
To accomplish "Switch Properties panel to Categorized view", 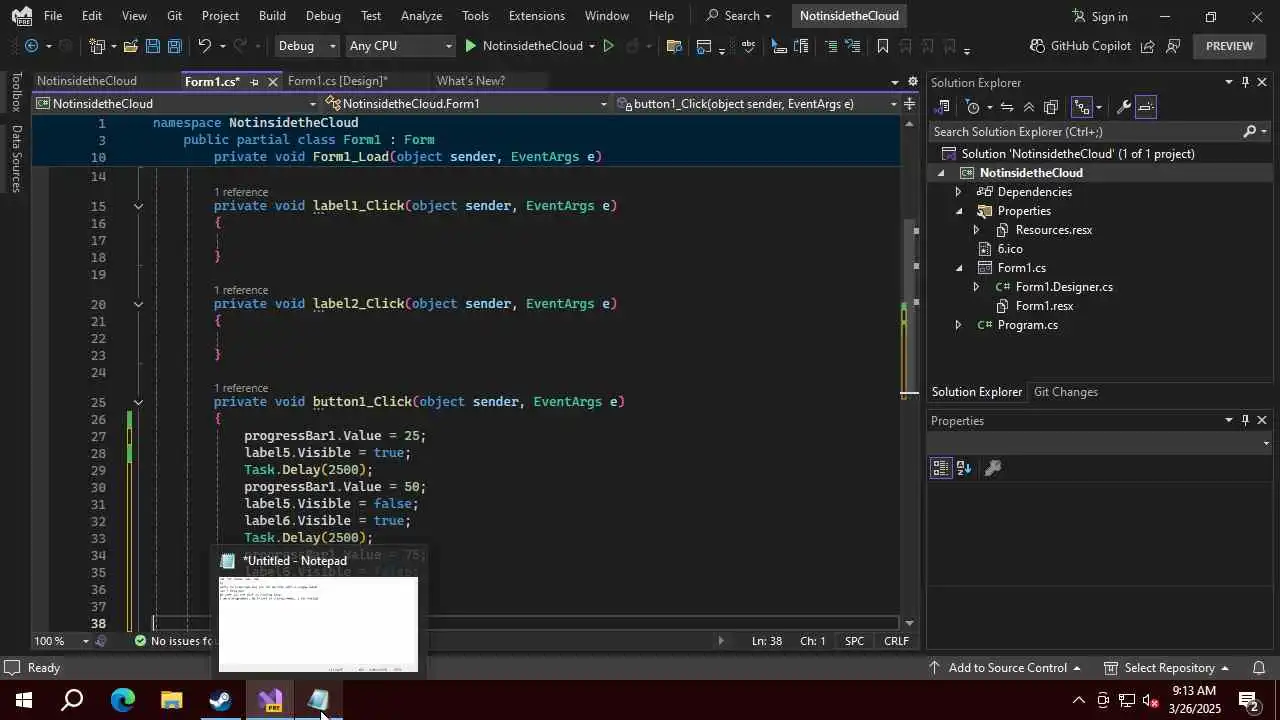I will 940,468.
